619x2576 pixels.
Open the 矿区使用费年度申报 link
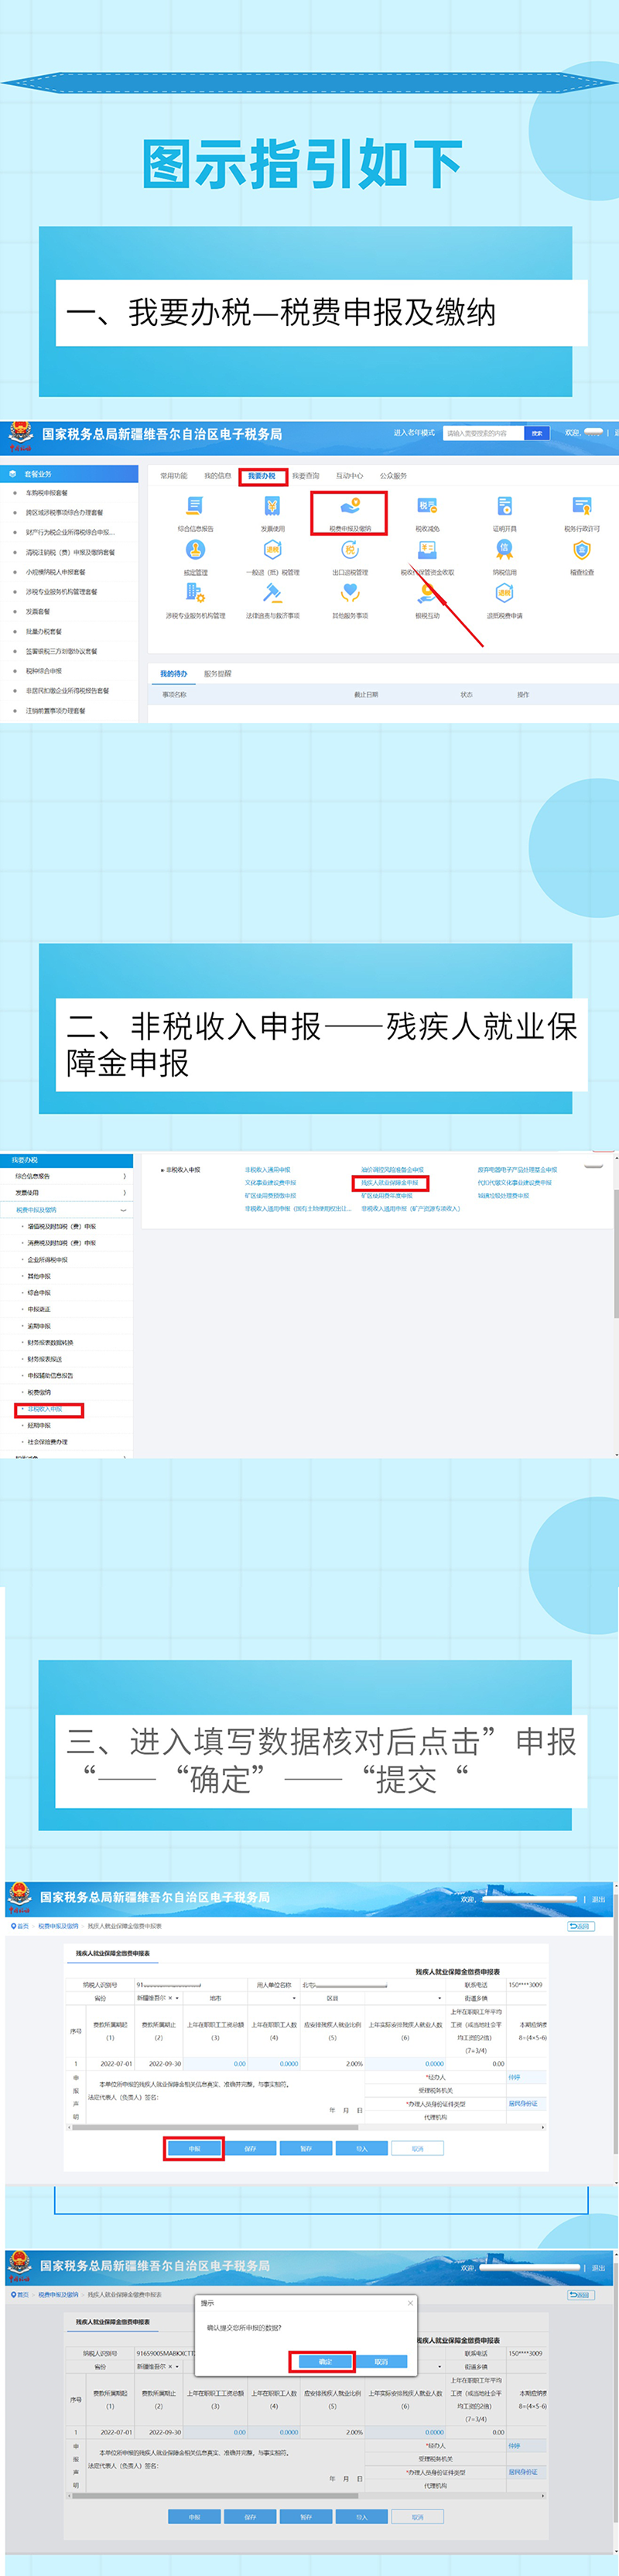point(387,1196)
